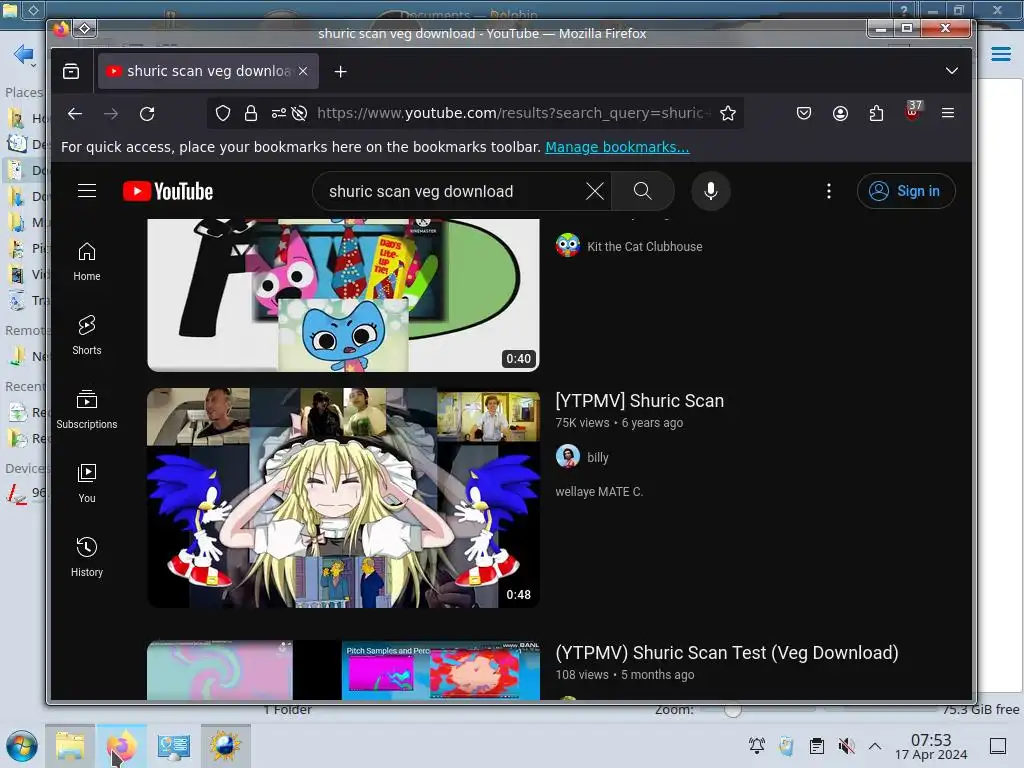Go back in Firefox
Image resolution: width=1024 pixels, height=768 pixels.
(75, 114)
